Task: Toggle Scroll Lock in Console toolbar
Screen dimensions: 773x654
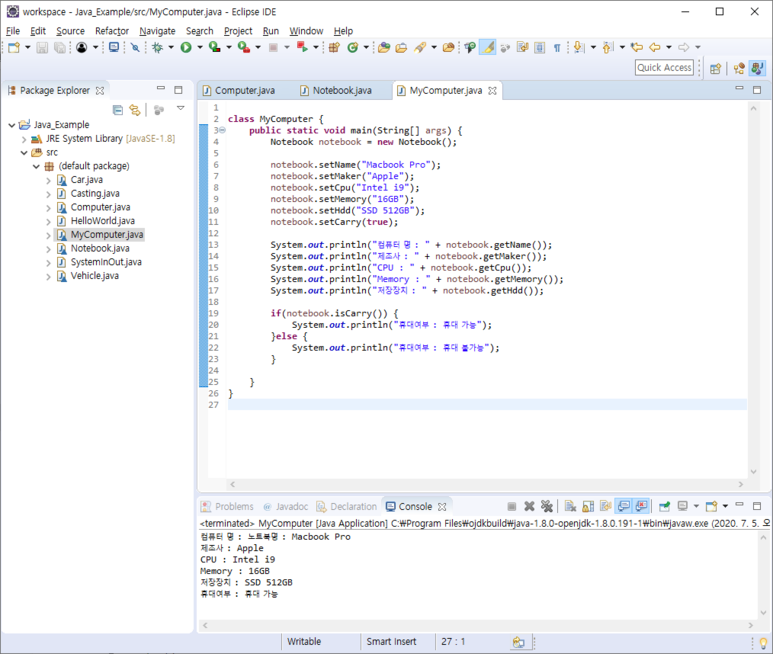Action: (x=588, y=506)
